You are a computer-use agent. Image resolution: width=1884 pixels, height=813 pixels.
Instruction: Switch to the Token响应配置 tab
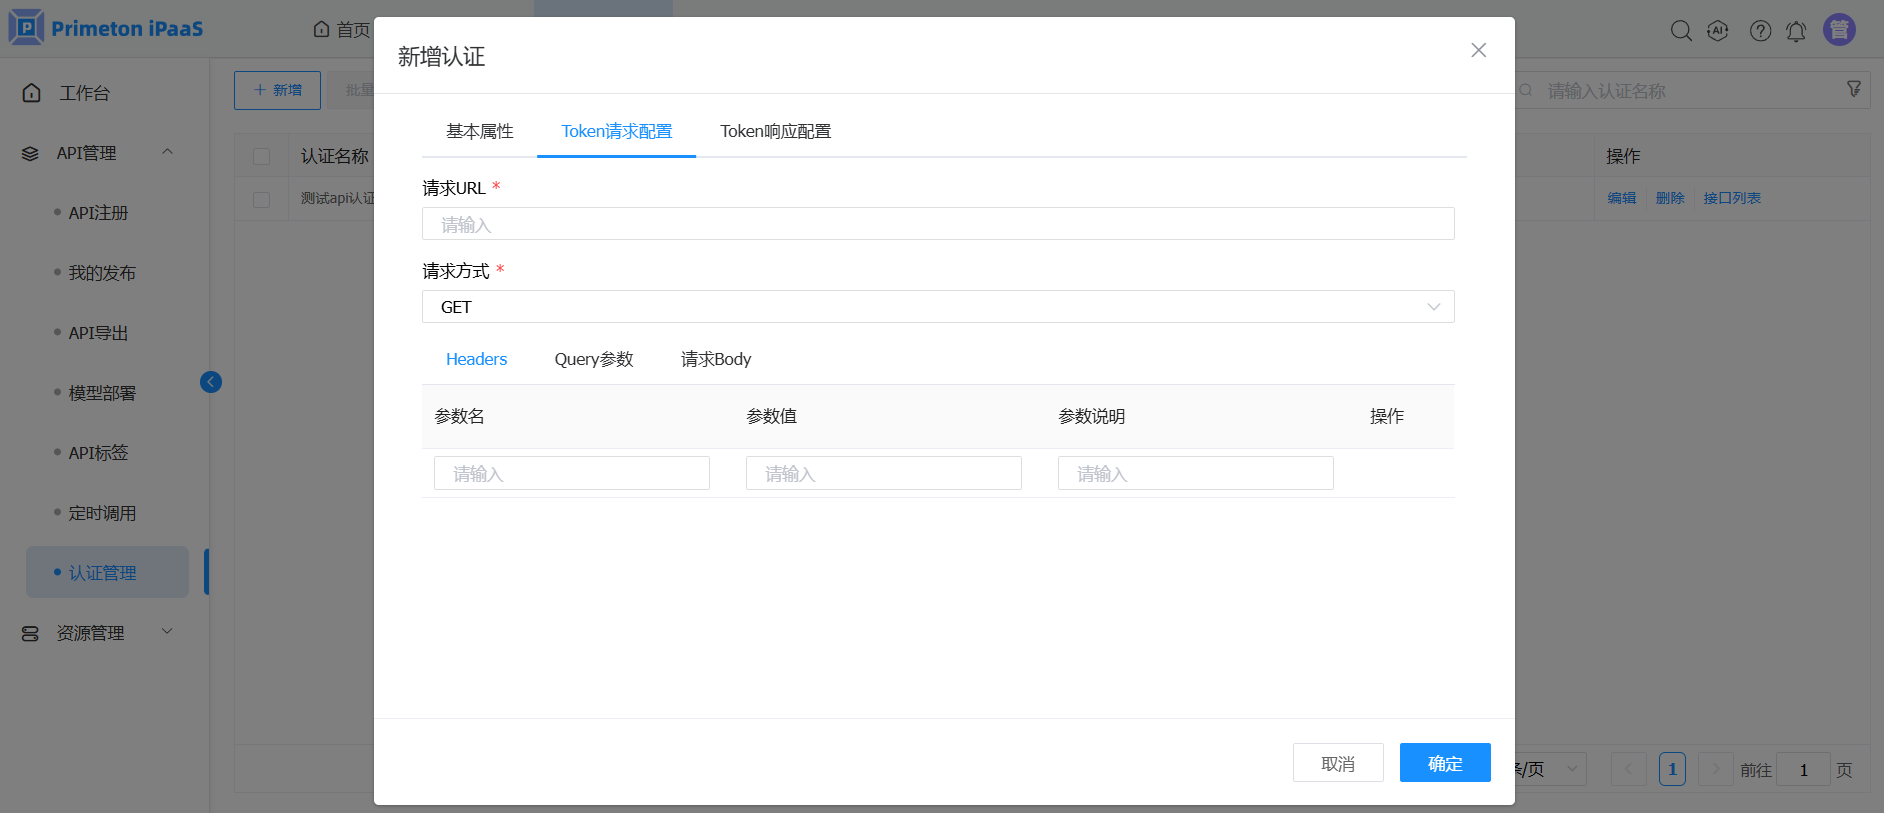point(775,131)
